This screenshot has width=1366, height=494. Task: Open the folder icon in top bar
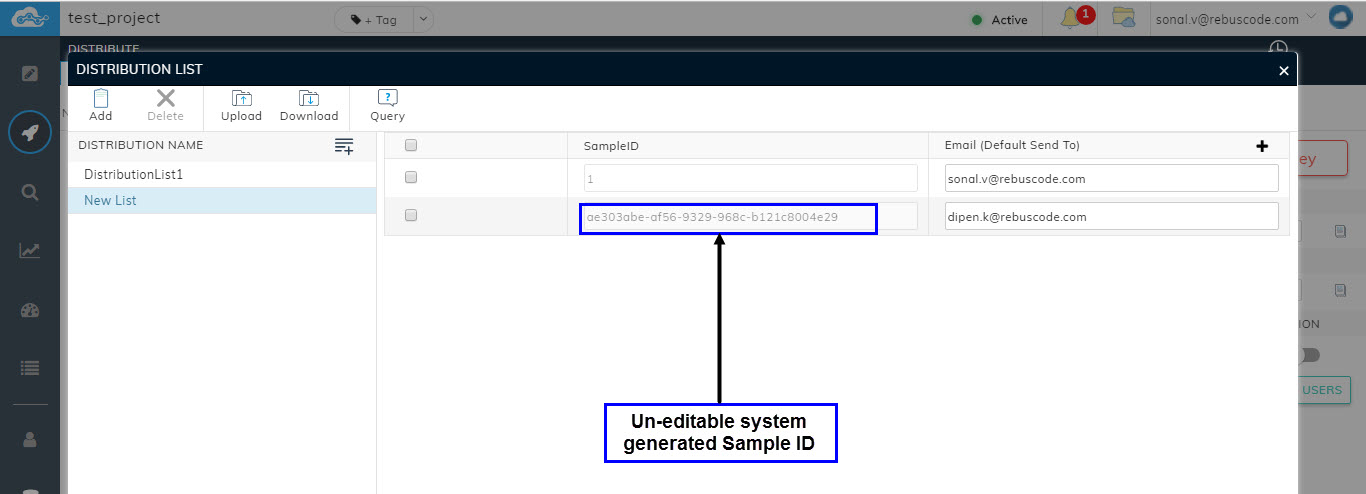pyautogui.click(x=1124, y=18)
